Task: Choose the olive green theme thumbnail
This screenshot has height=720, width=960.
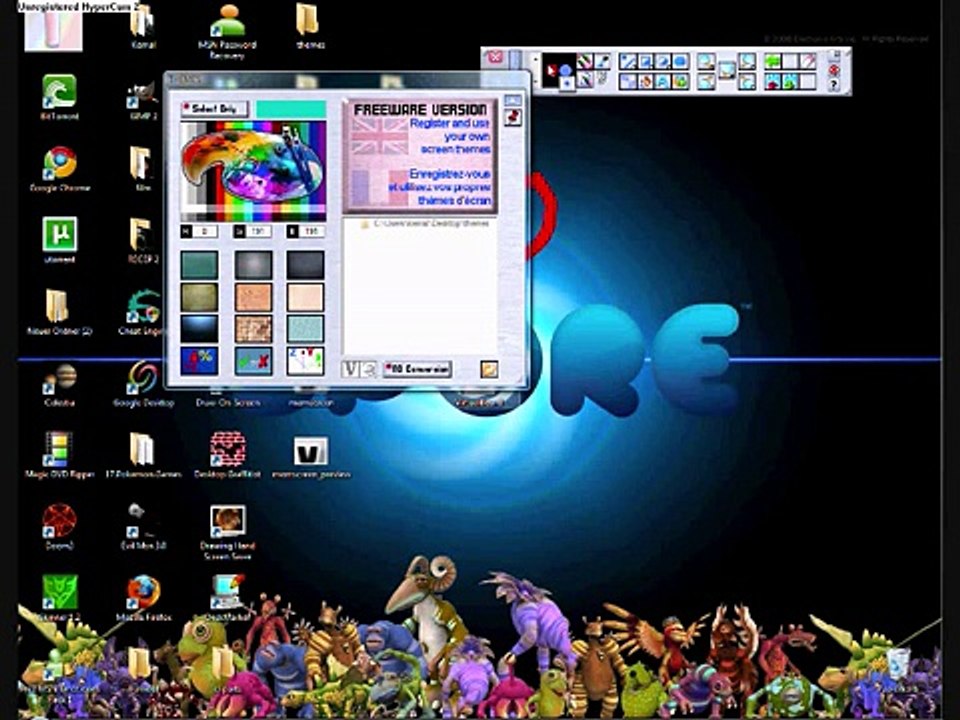Action: click(x=199, y=297)
